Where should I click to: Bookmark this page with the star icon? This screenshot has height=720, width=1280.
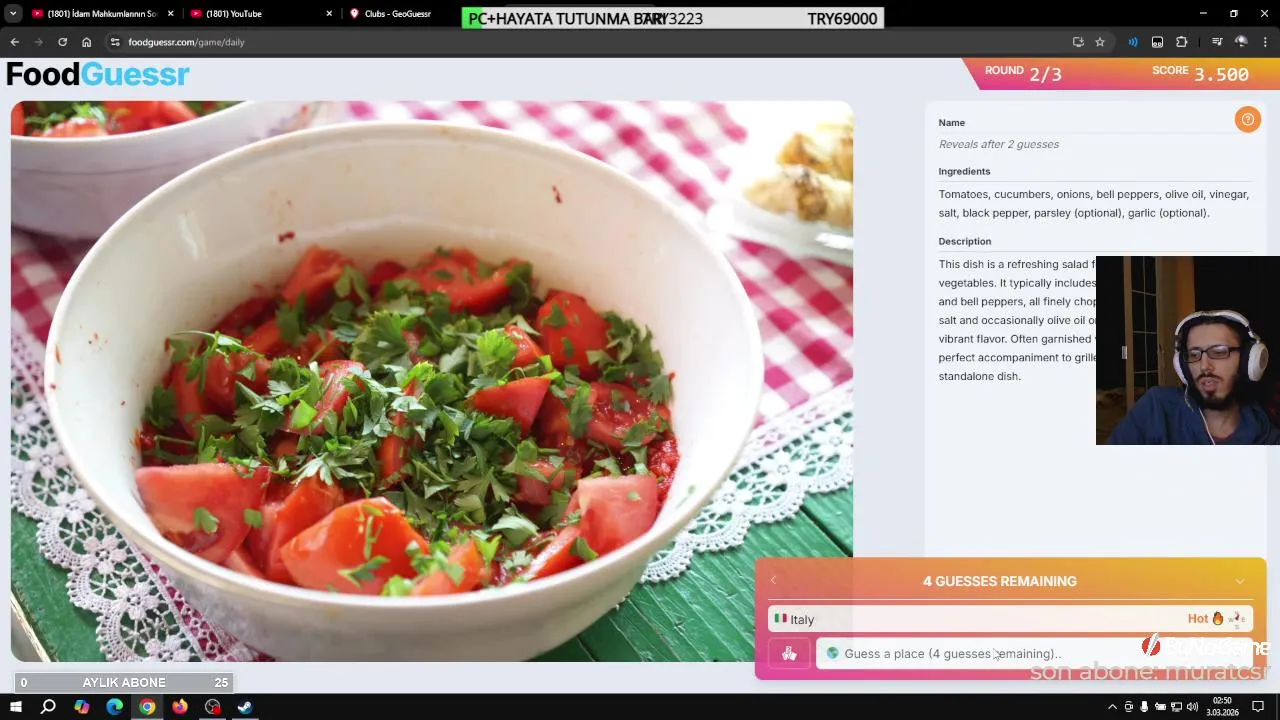[x=1100, y=42]
